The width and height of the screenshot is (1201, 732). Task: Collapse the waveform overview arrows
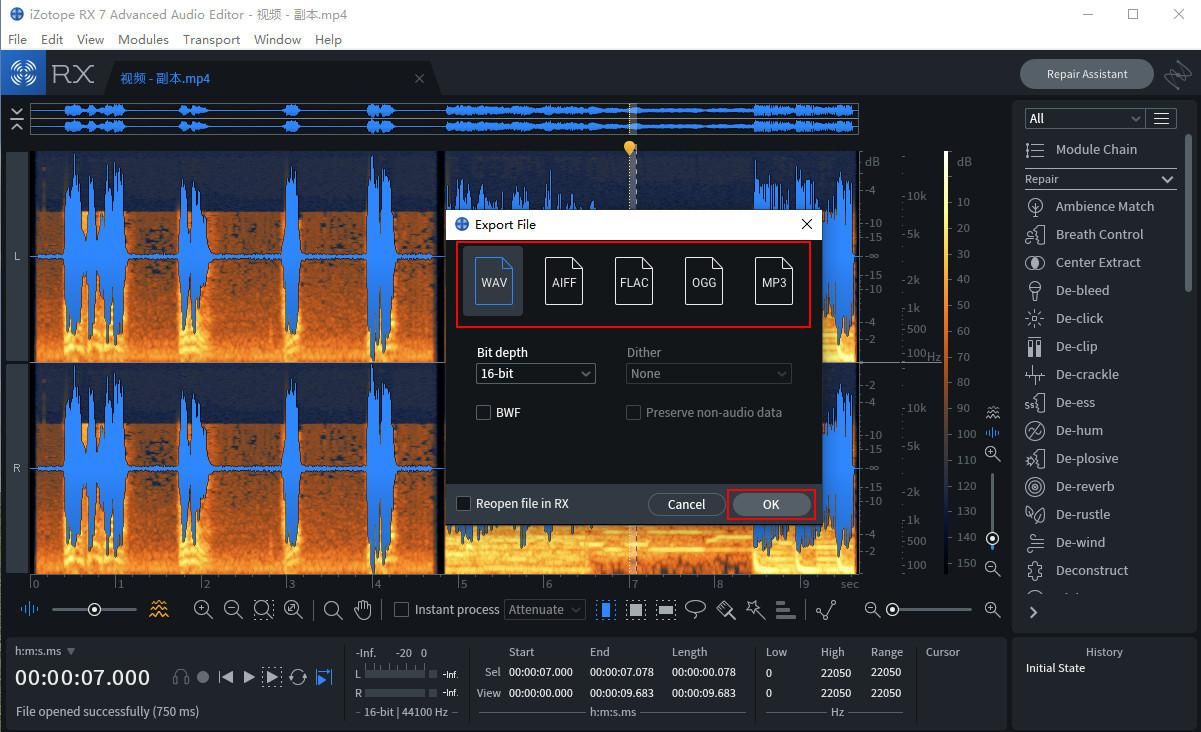[x=17, y=119]
